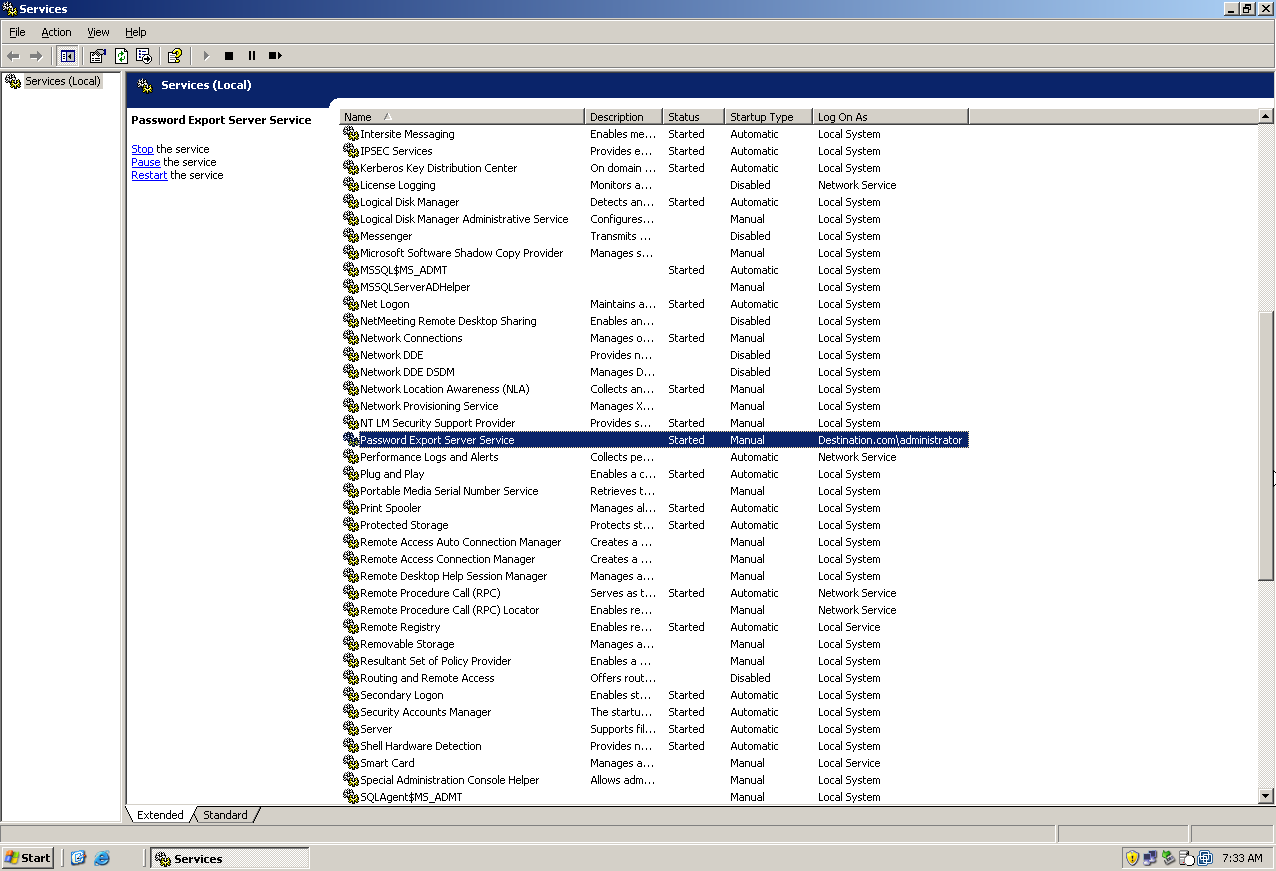1276x871 pixels.
Task: Click the gear icon beside Print Spooler
Action: pyautogui.click(x=350, y=508)
